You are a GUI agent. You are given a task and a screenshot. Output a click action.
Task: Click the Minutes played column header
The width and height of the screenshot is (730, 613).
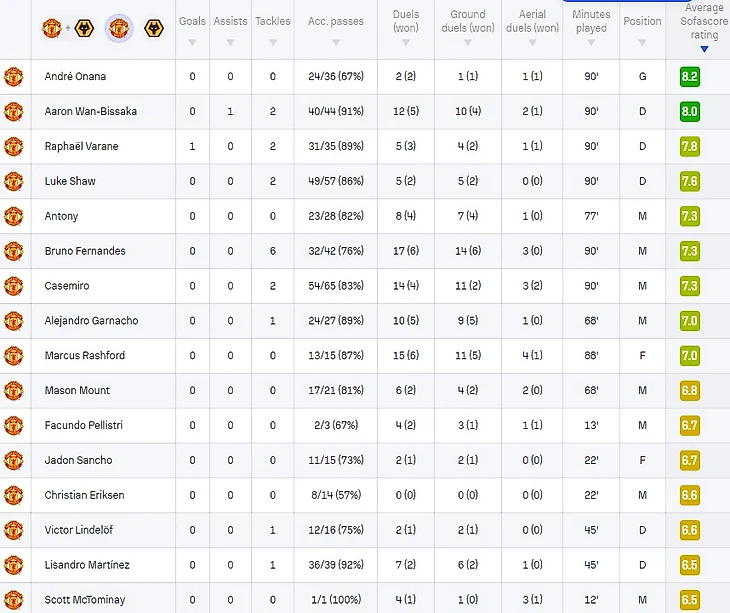[x=591, y=21]
